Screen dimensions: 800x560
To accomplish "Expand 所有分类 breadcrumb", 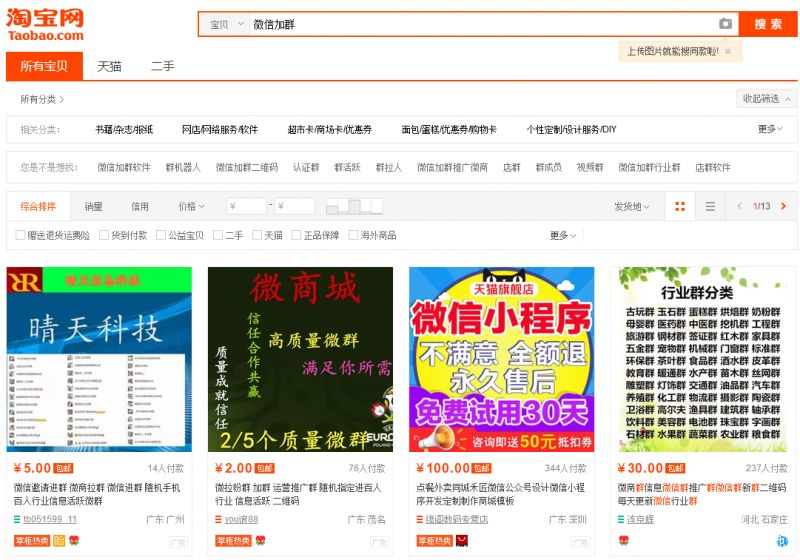I will click(42, 99).
